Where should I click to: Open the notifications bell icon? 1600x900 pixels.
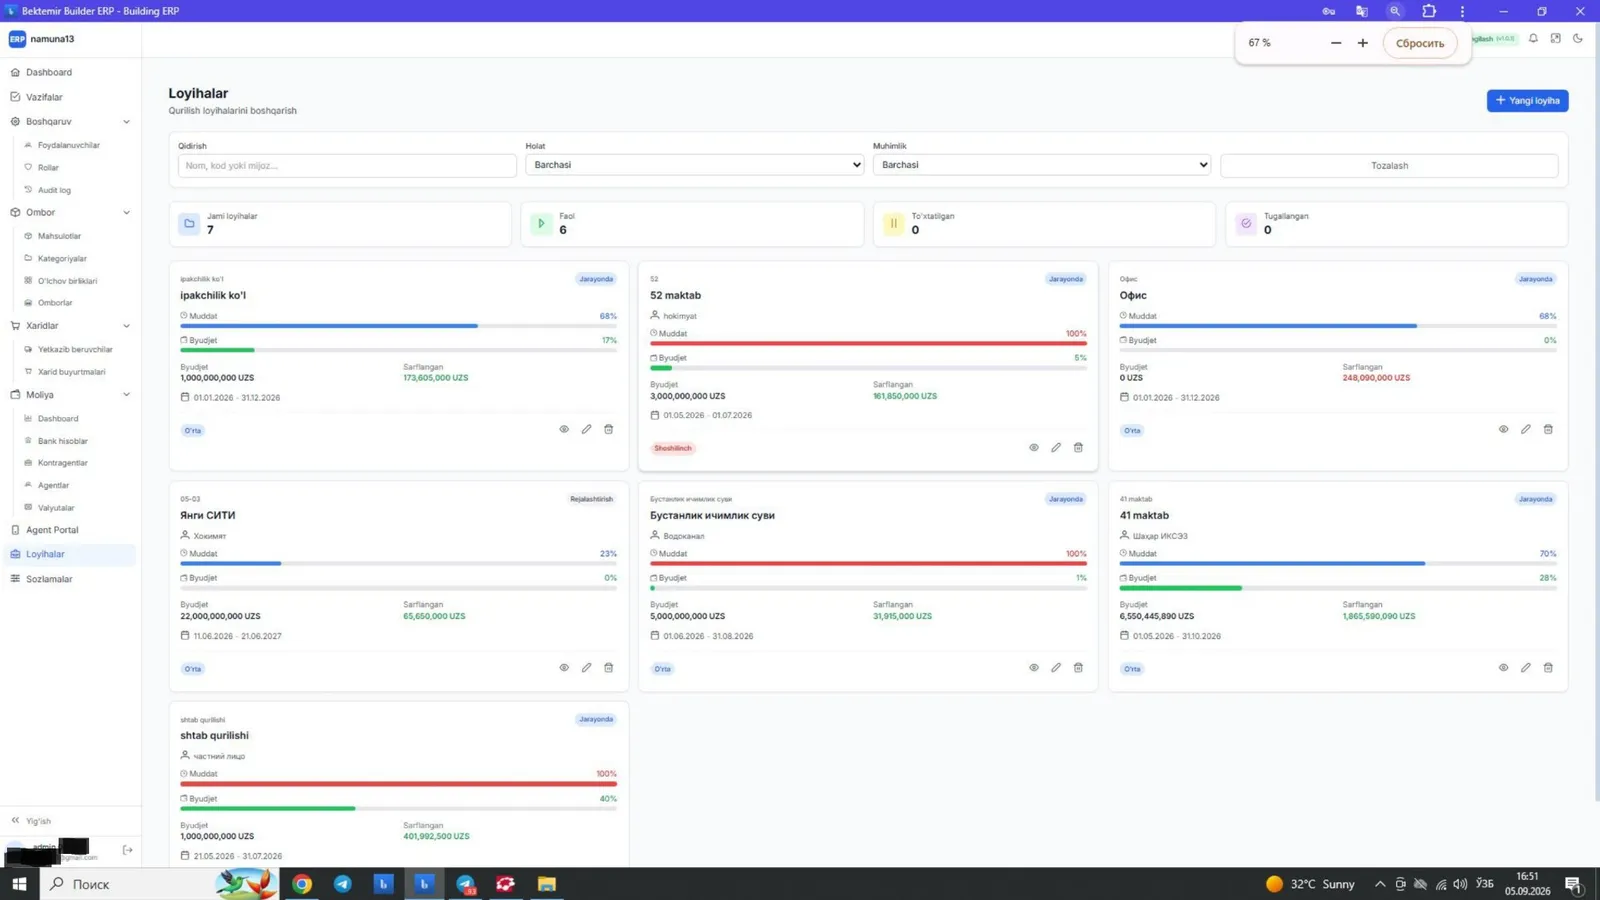(x=1533, y=38)
